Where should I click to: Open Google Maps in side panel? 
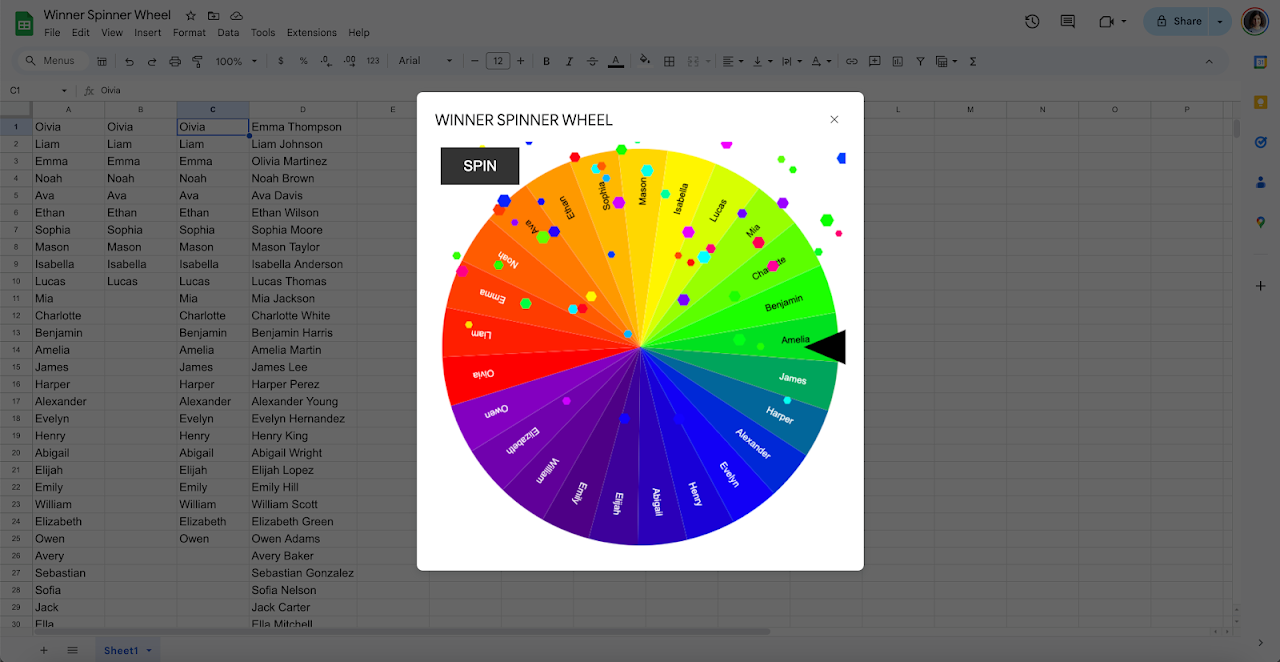coord(1260,222)
